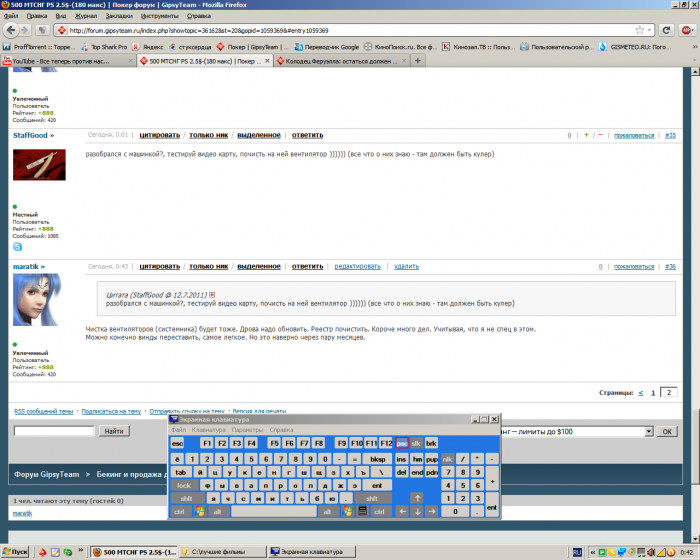Click the tall ent key on the numpad
Viewport: 700px width, 560px height.
pyautogui.click(x=492, y=505)
